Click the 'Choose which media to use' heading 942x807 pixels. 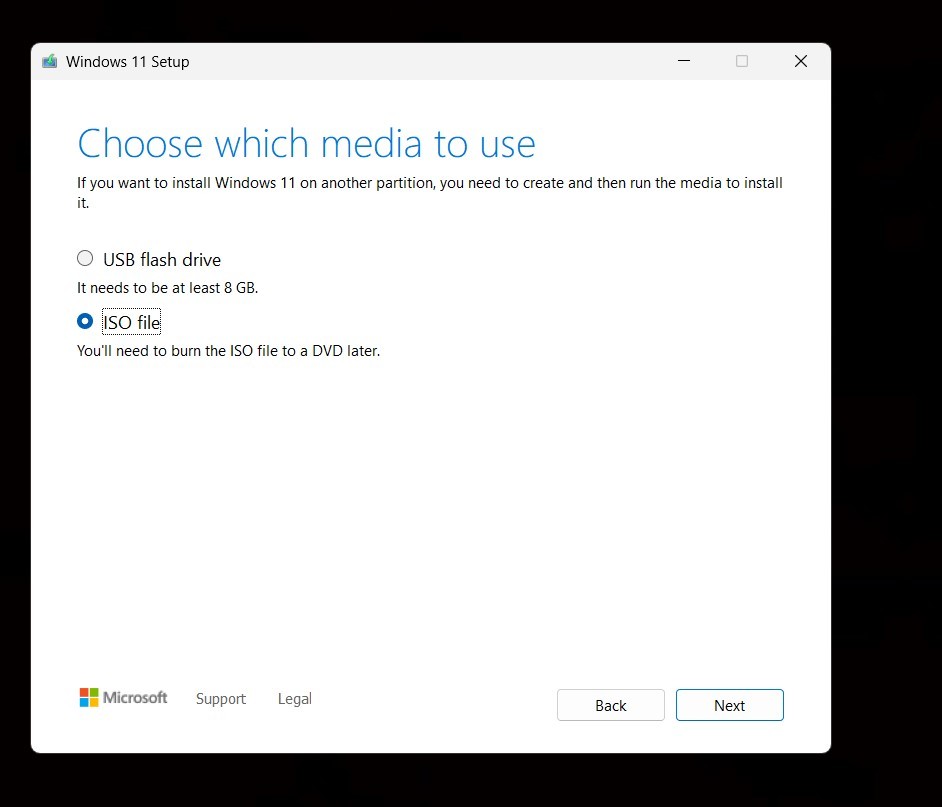click(x=306, y=144)
